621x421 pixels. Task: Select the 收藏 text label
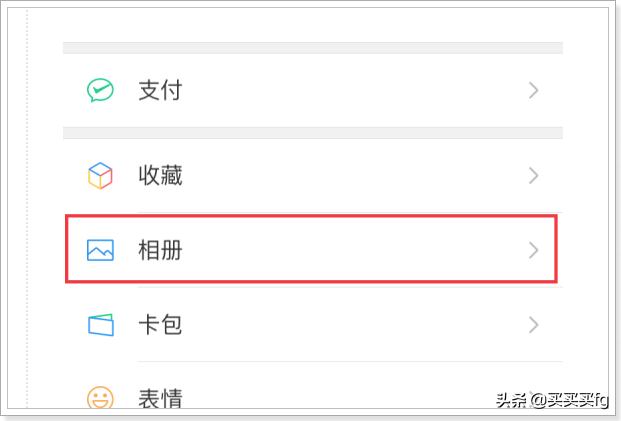[160, 175]
